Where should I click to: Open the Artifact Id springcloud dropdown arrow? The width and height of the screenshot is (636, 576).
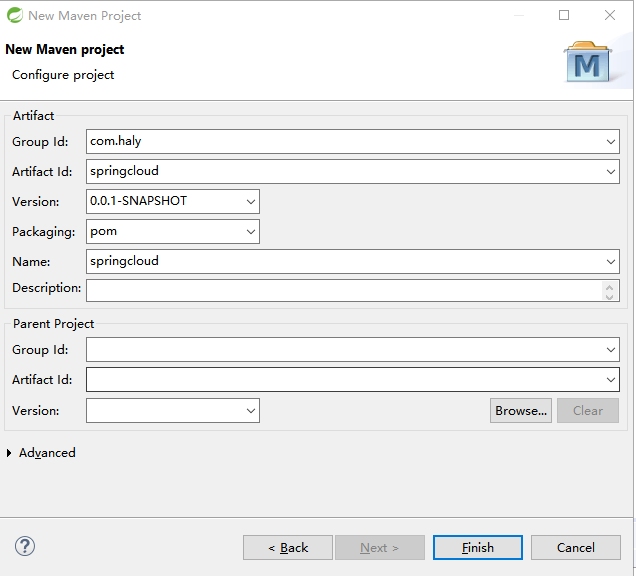point(610,172)
